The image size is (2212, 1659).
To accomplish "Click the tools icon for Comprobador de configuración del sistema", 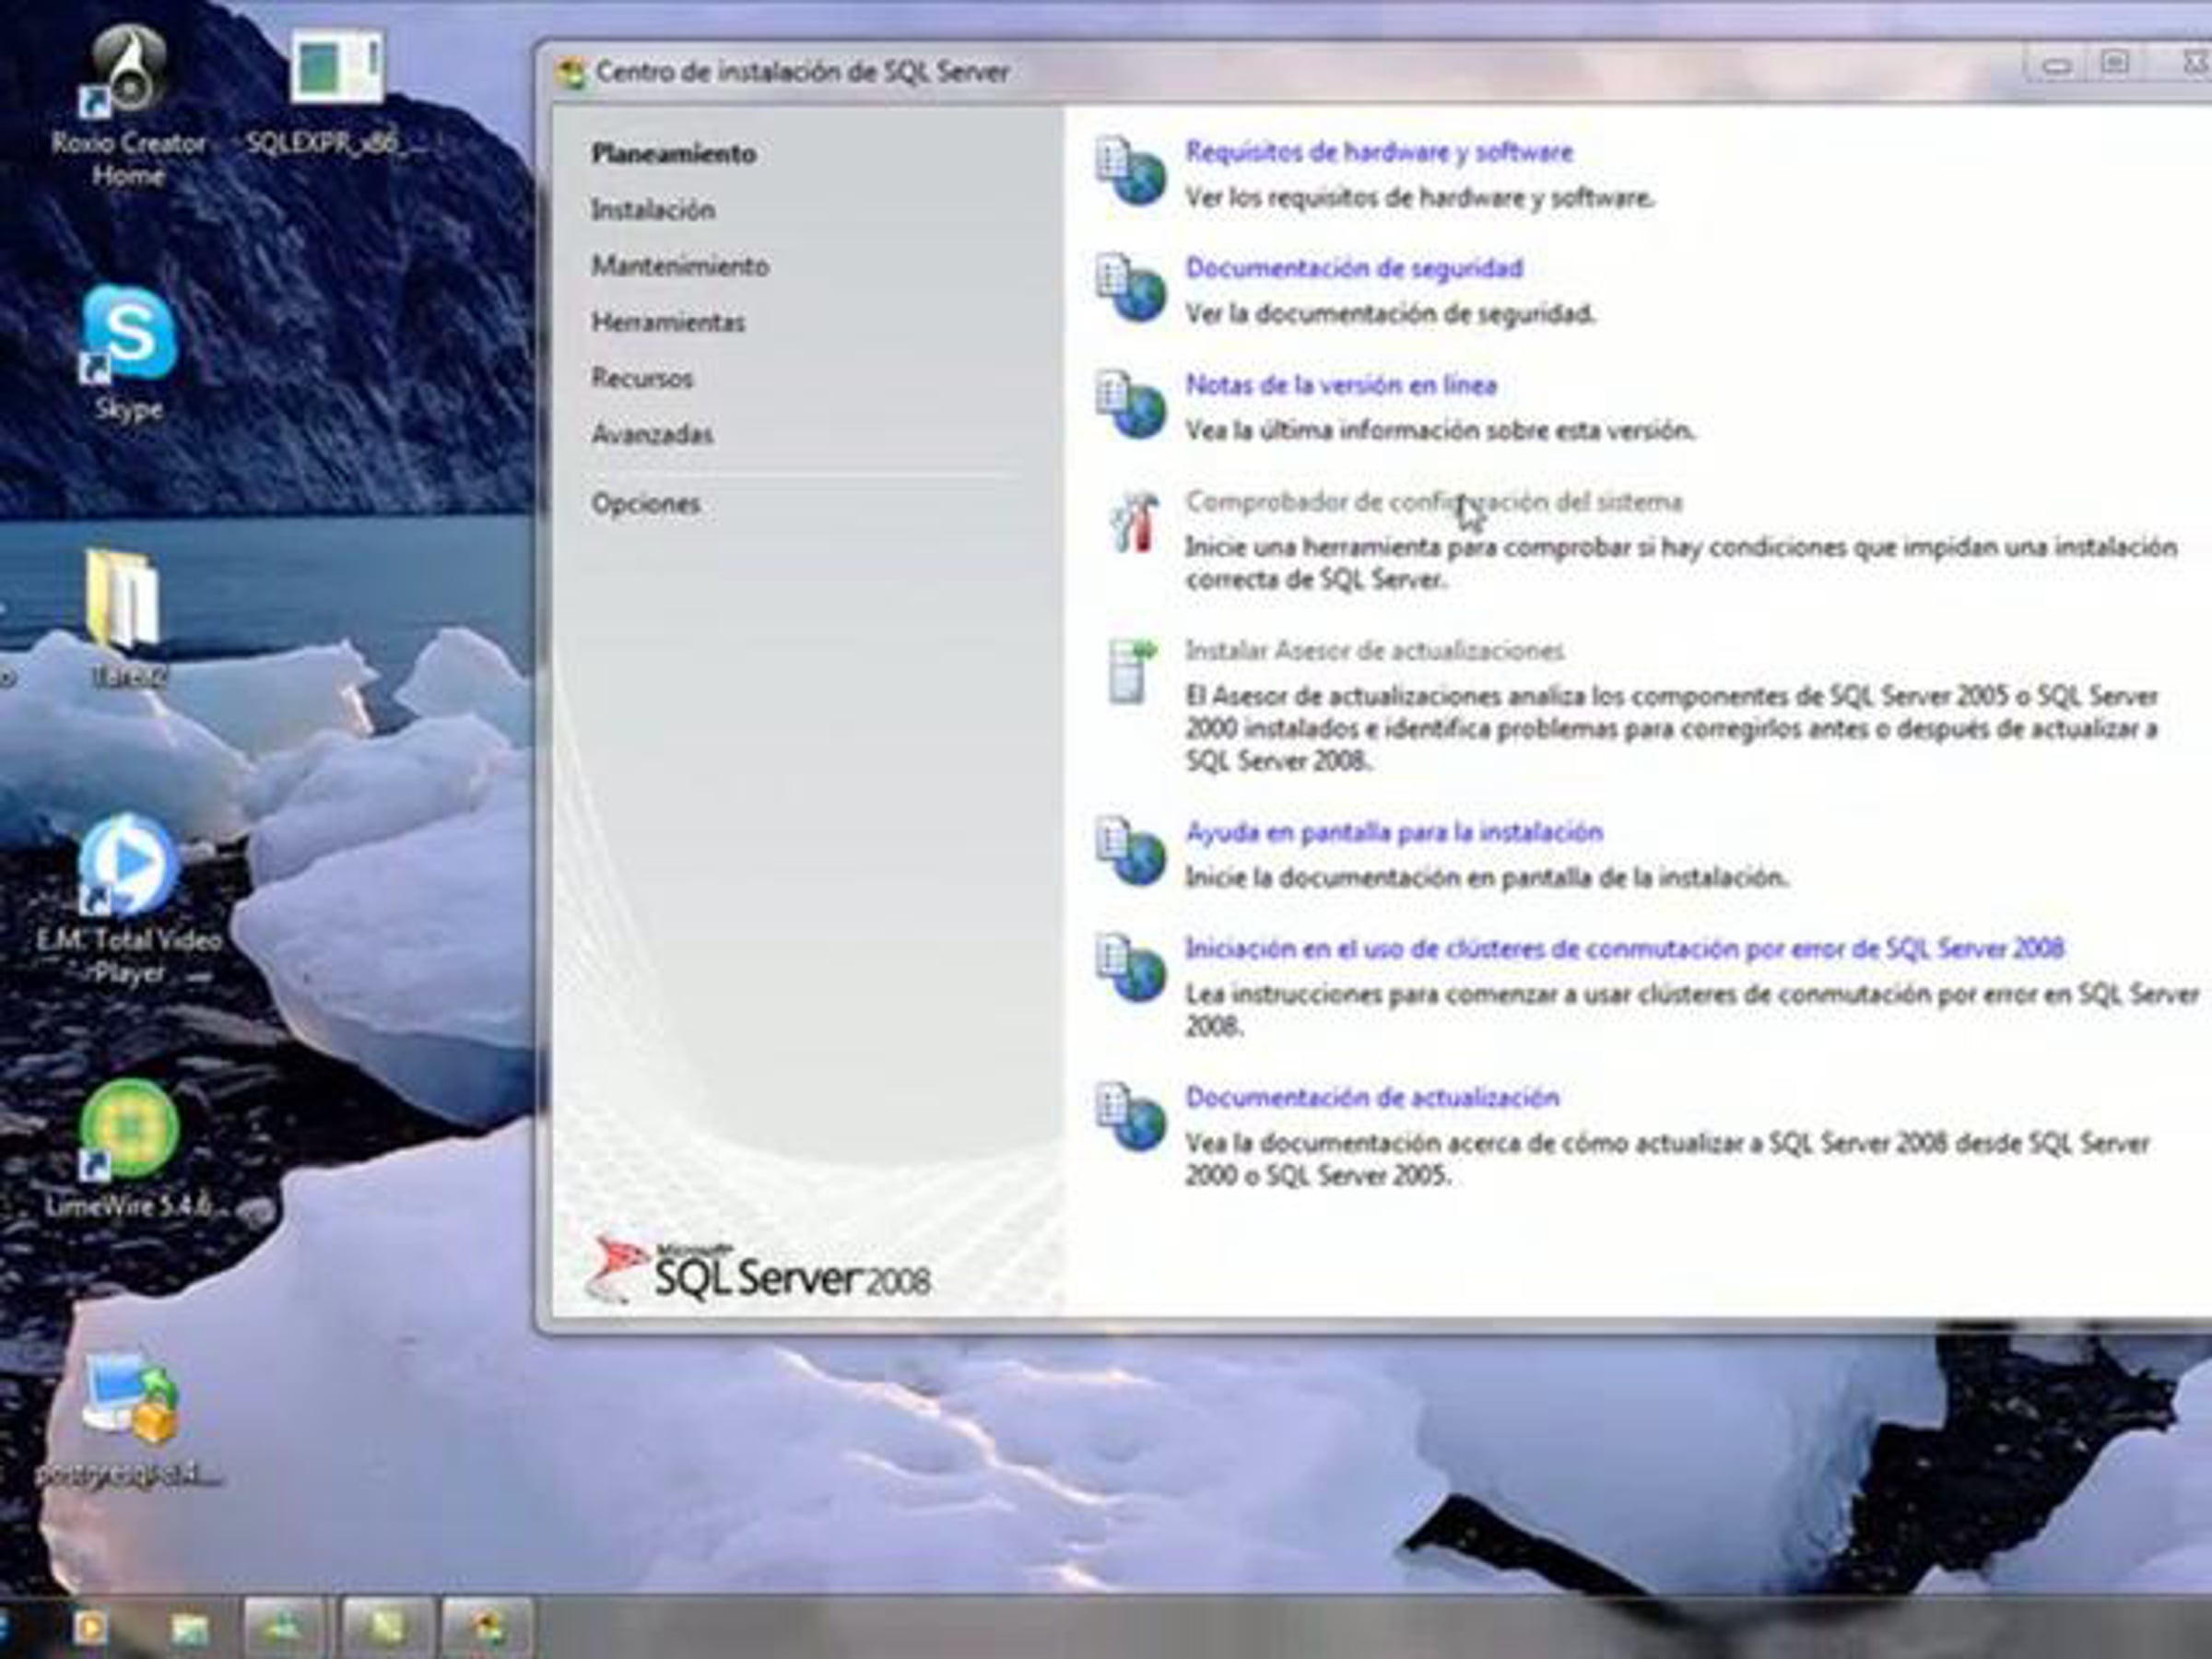I will (1134, 521).
